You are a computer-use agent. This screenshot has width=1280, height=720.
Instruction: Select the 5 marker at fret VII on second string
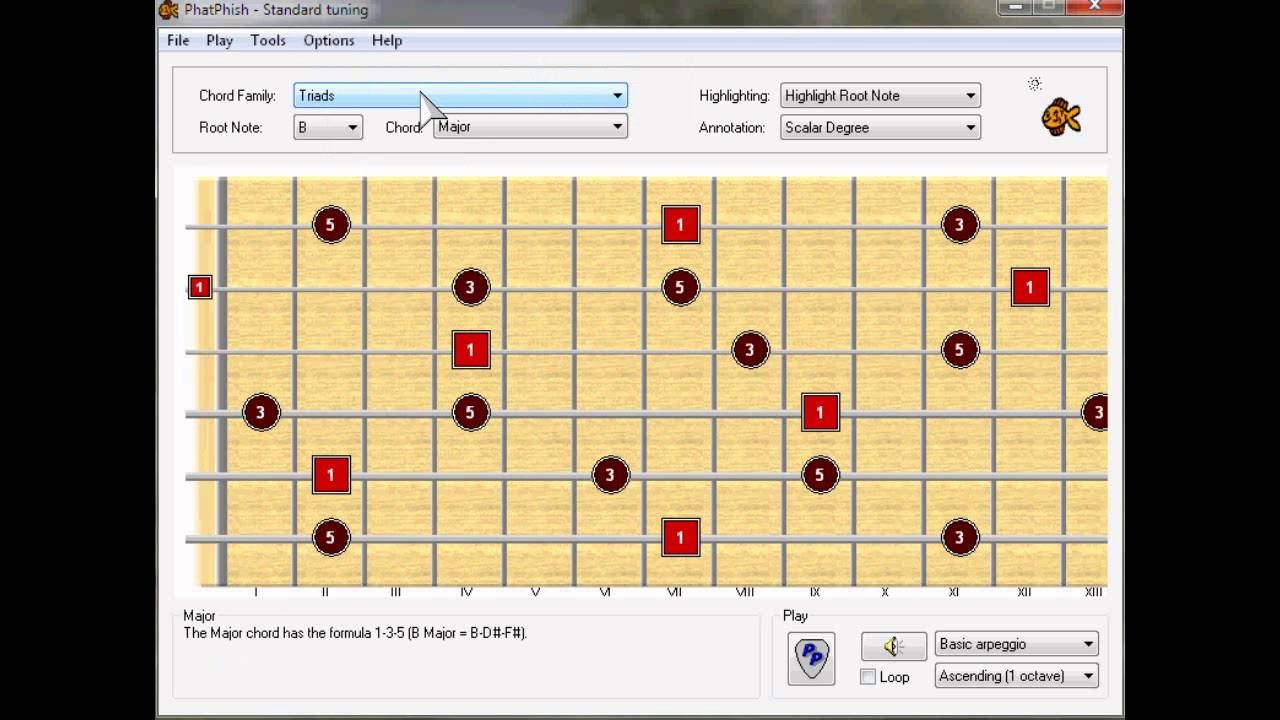point(680,288)
